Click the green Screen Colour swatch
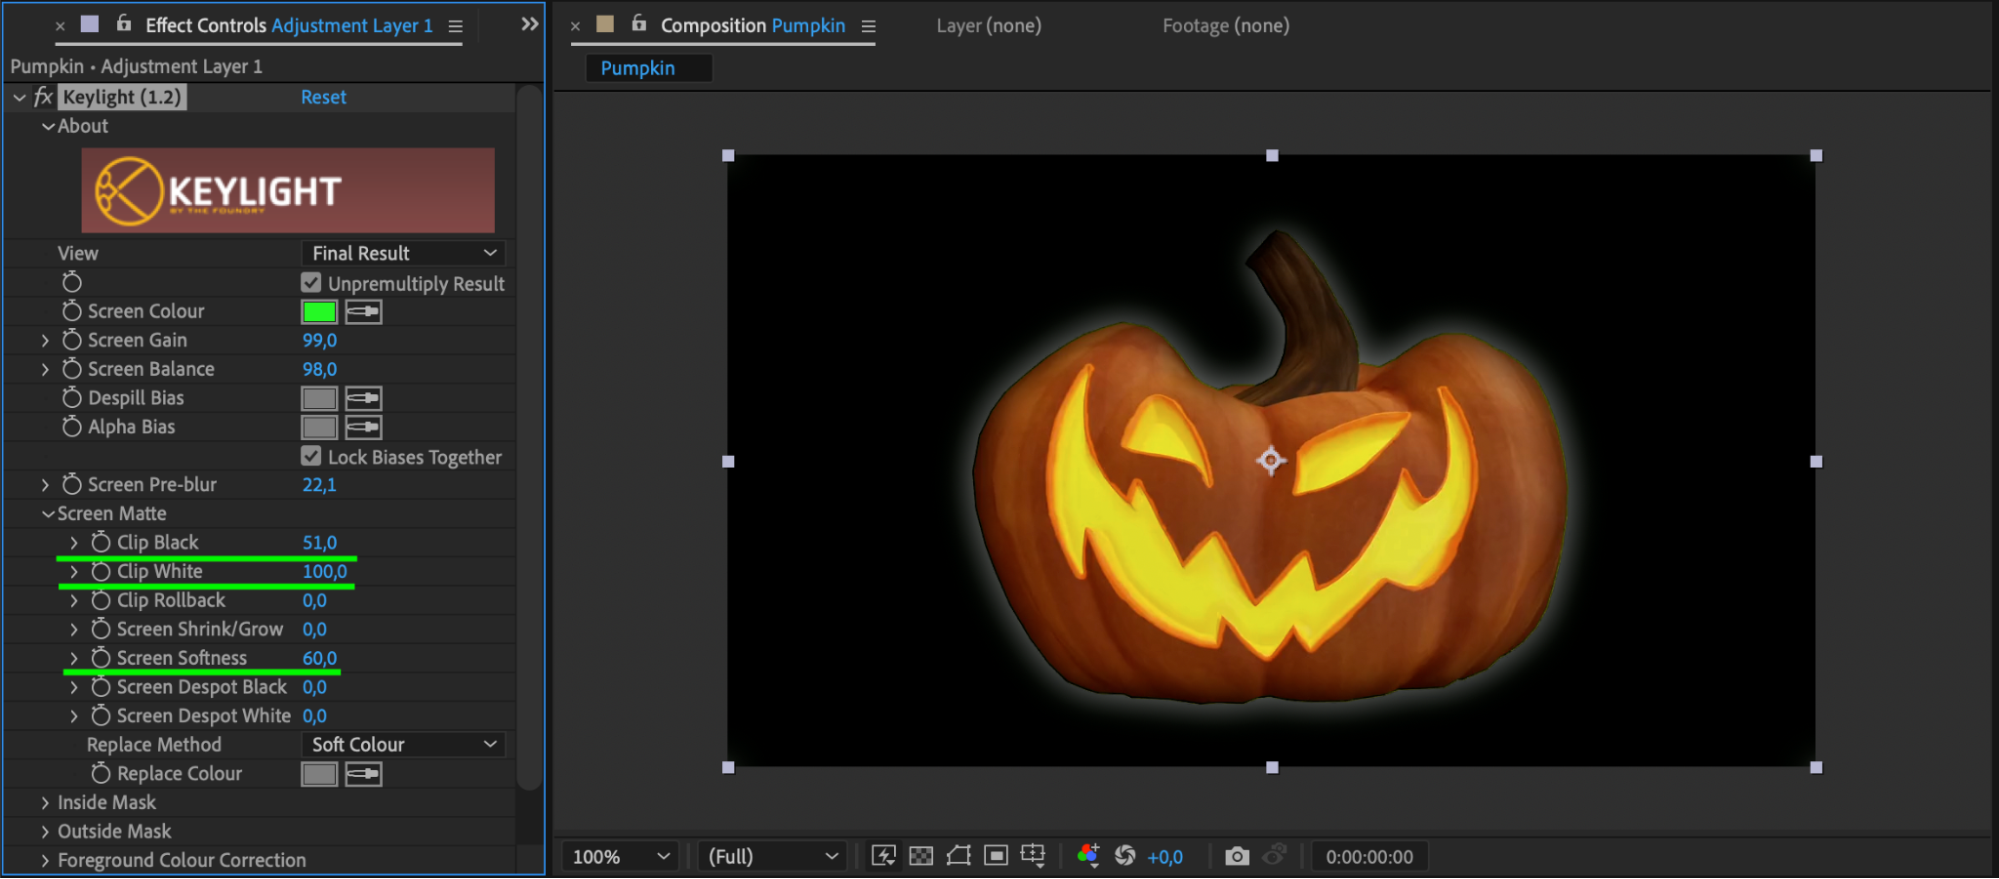Viewport: 1999px width, 879px height. tap(319, 312)
